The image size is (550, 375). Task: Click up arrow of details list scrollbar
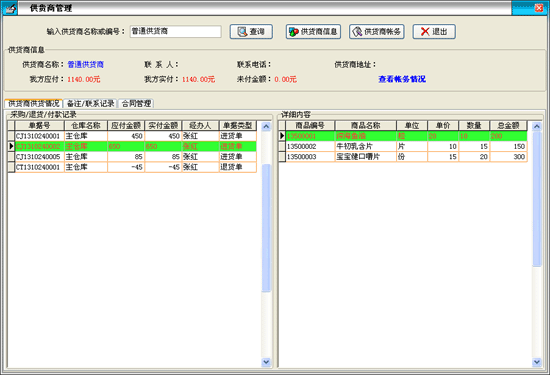[x=537, y=126]
